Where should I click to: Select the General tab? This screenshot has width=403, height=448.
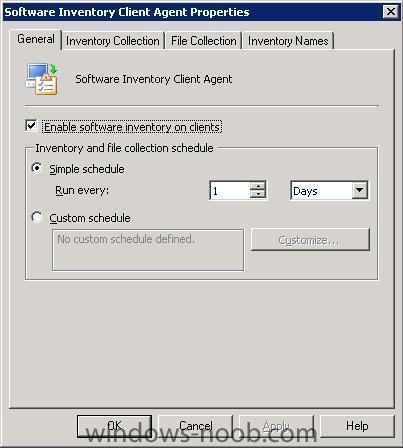36,39
